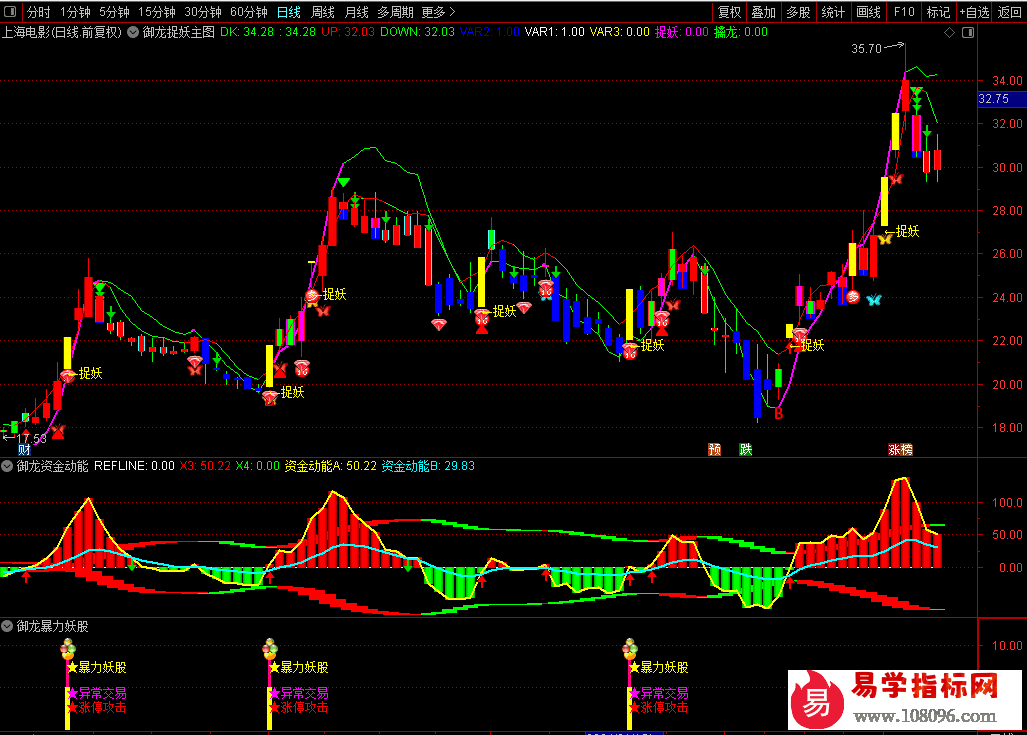1027x735 pixels.
Task: Click the DOWN: 32.03 readout
Action: pos(417,32)
